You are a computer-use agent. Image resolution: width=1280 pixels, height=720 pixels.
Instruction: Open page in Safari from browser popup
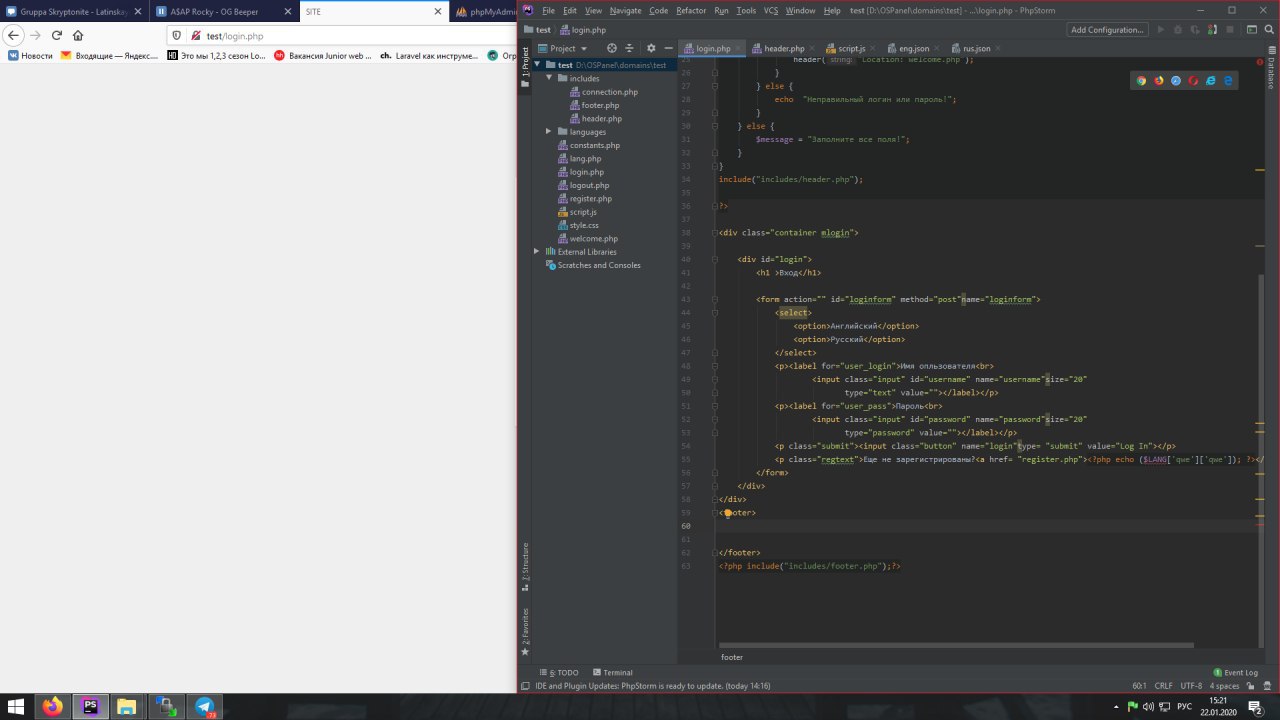[1176, 80]
